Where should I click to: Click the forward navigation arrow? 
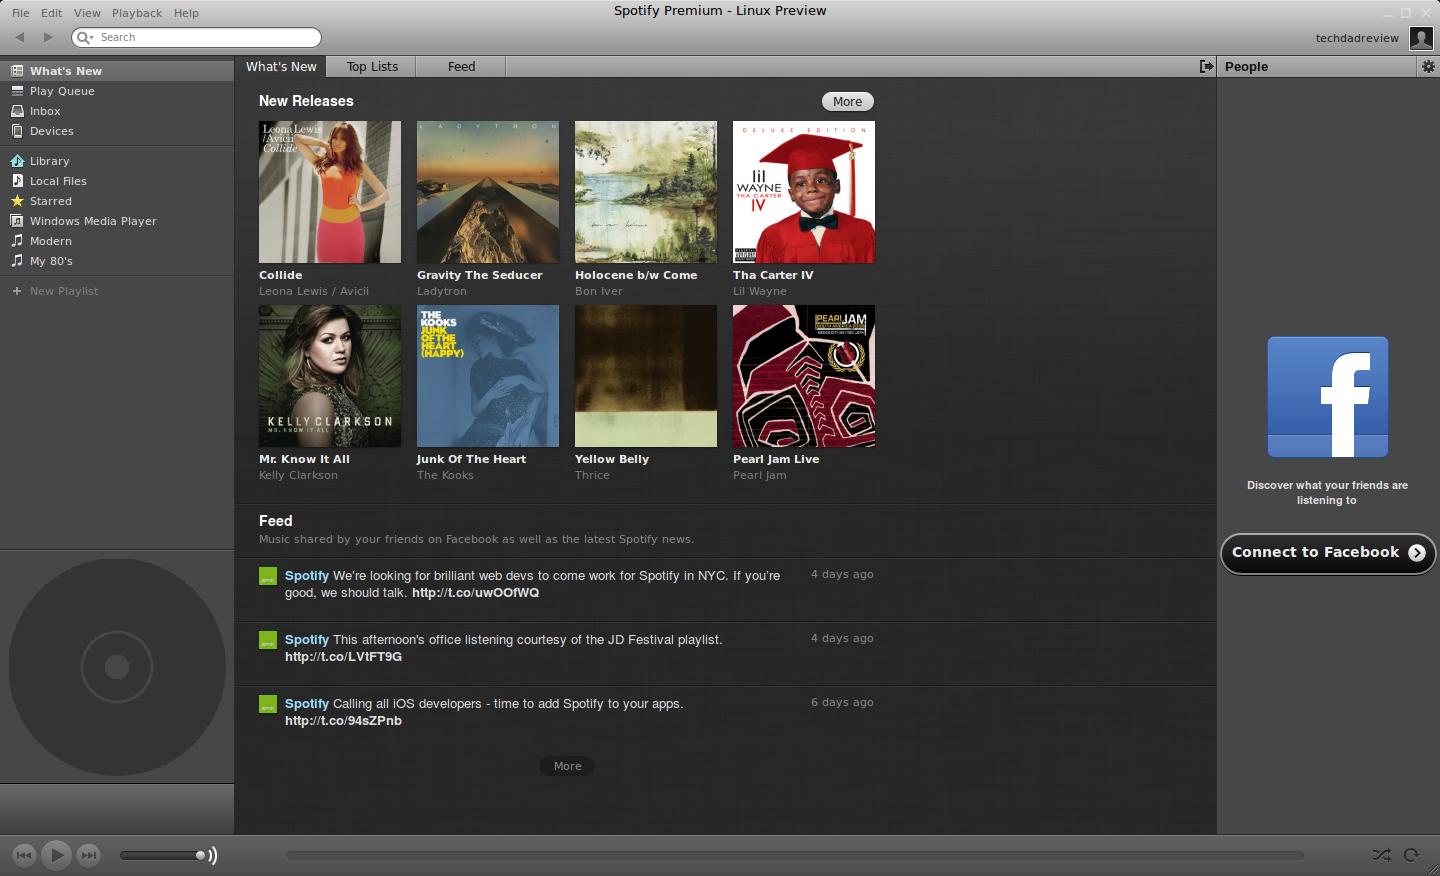click(47, 37)
